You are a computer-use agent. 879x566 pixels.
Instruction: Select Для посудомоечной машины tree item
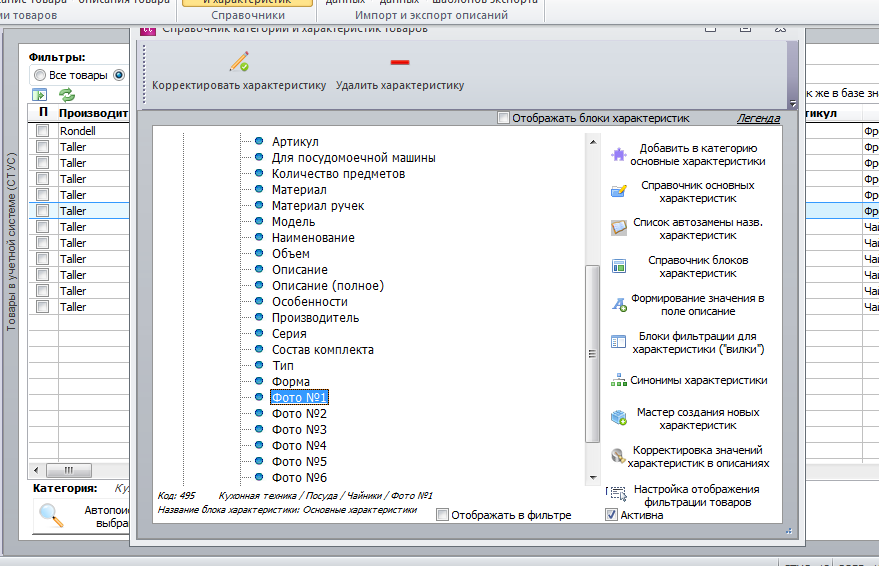[x=354, y=157]
